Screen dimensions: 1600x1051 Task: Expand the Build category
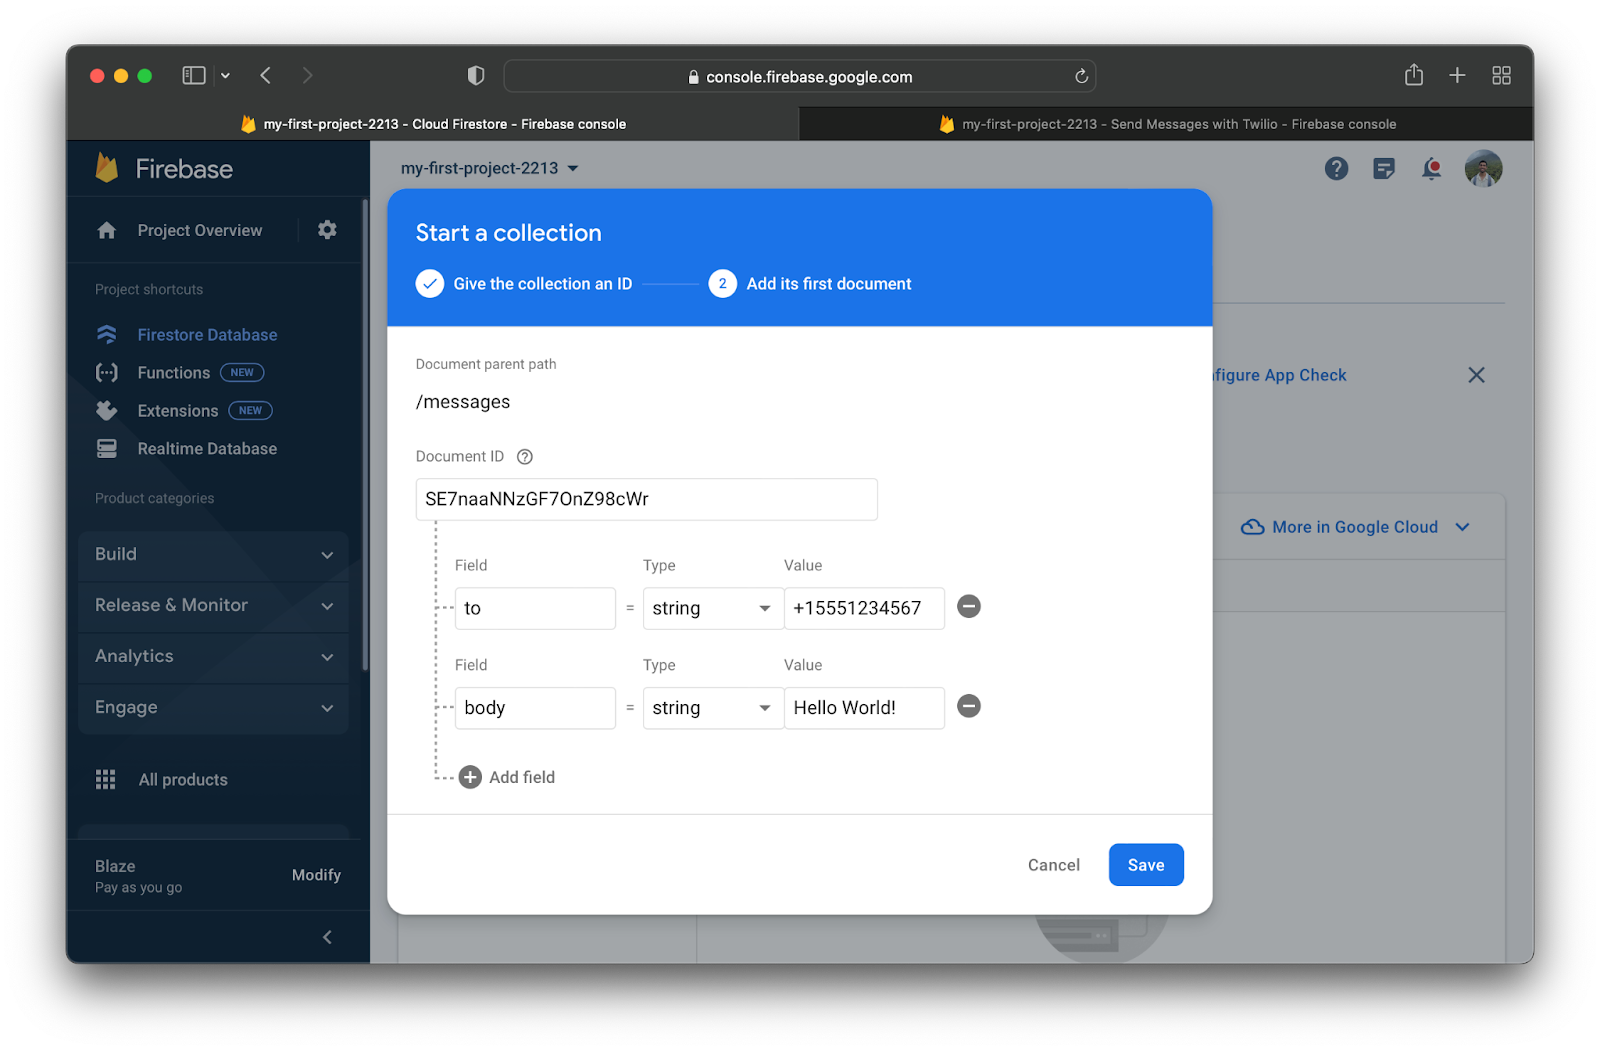(x=213, y=554)
